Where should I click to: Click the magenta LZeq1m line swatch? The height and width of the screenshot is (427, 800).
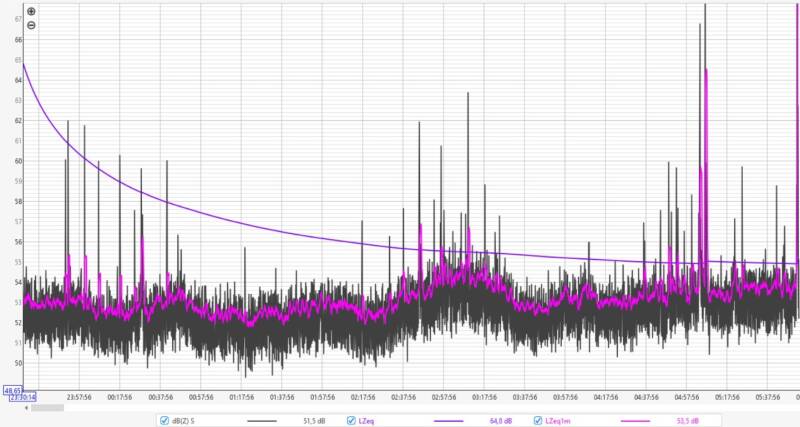tap(636, 421)
